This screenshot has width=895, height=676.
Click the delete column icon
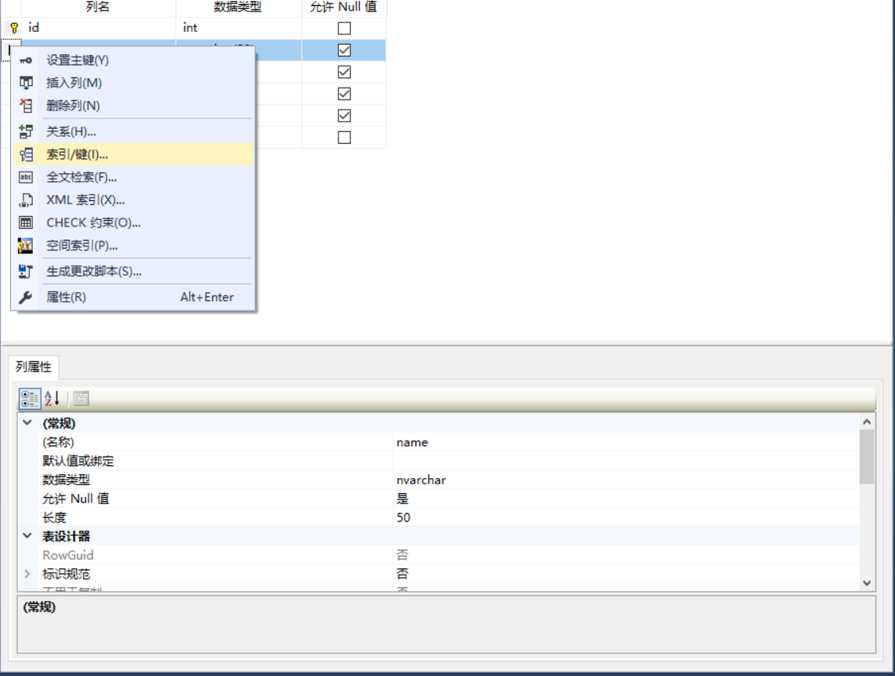pyautogui.click(x=26, y=106)
